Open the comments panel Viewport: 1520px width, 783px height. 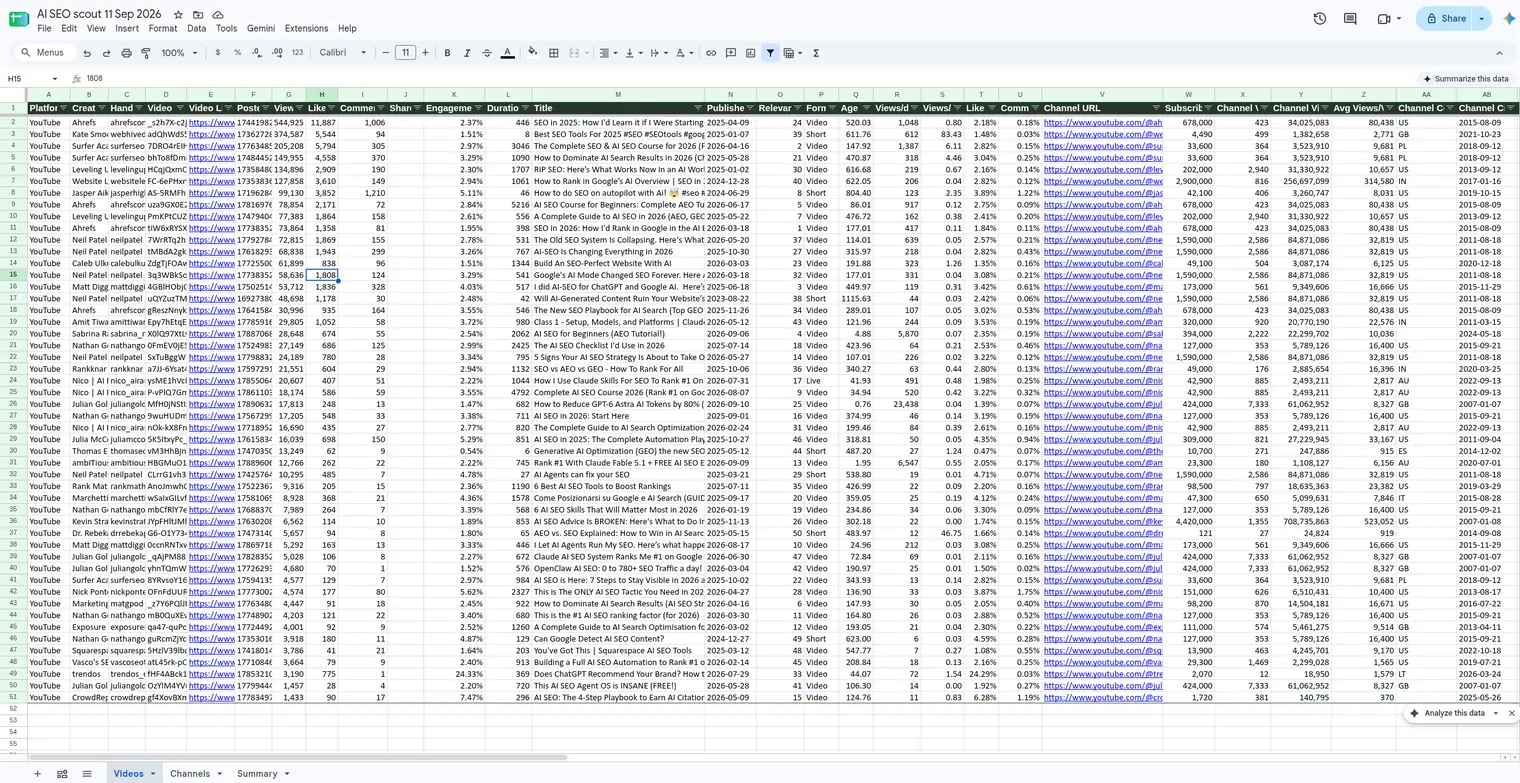[1351, 18]
